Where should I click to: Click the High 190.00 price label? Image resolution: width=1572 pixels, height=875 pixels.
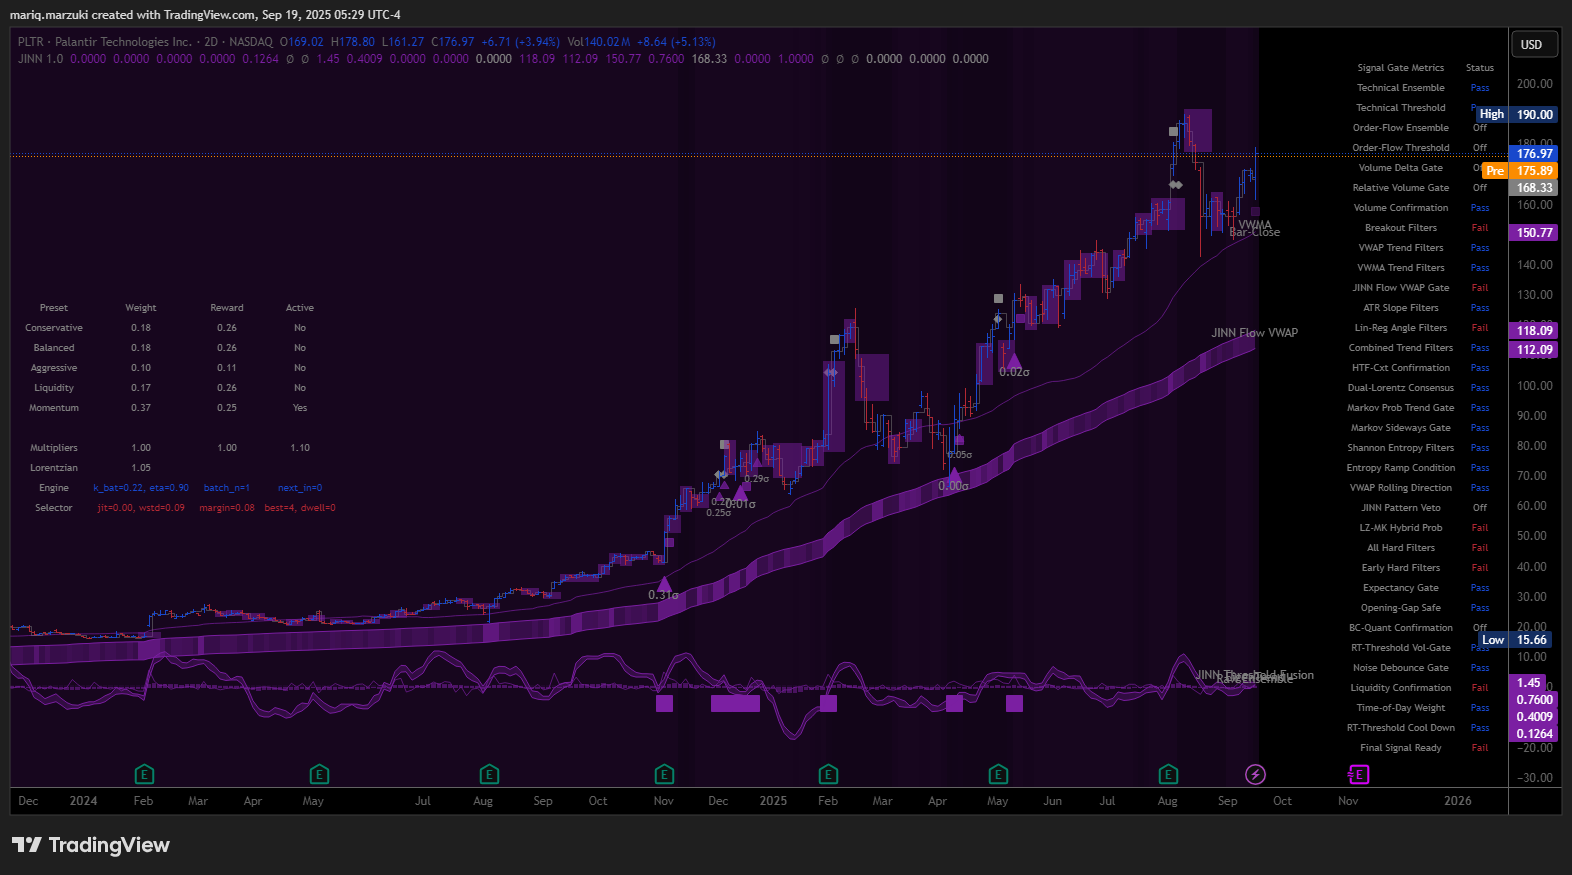coord(1516,114)
